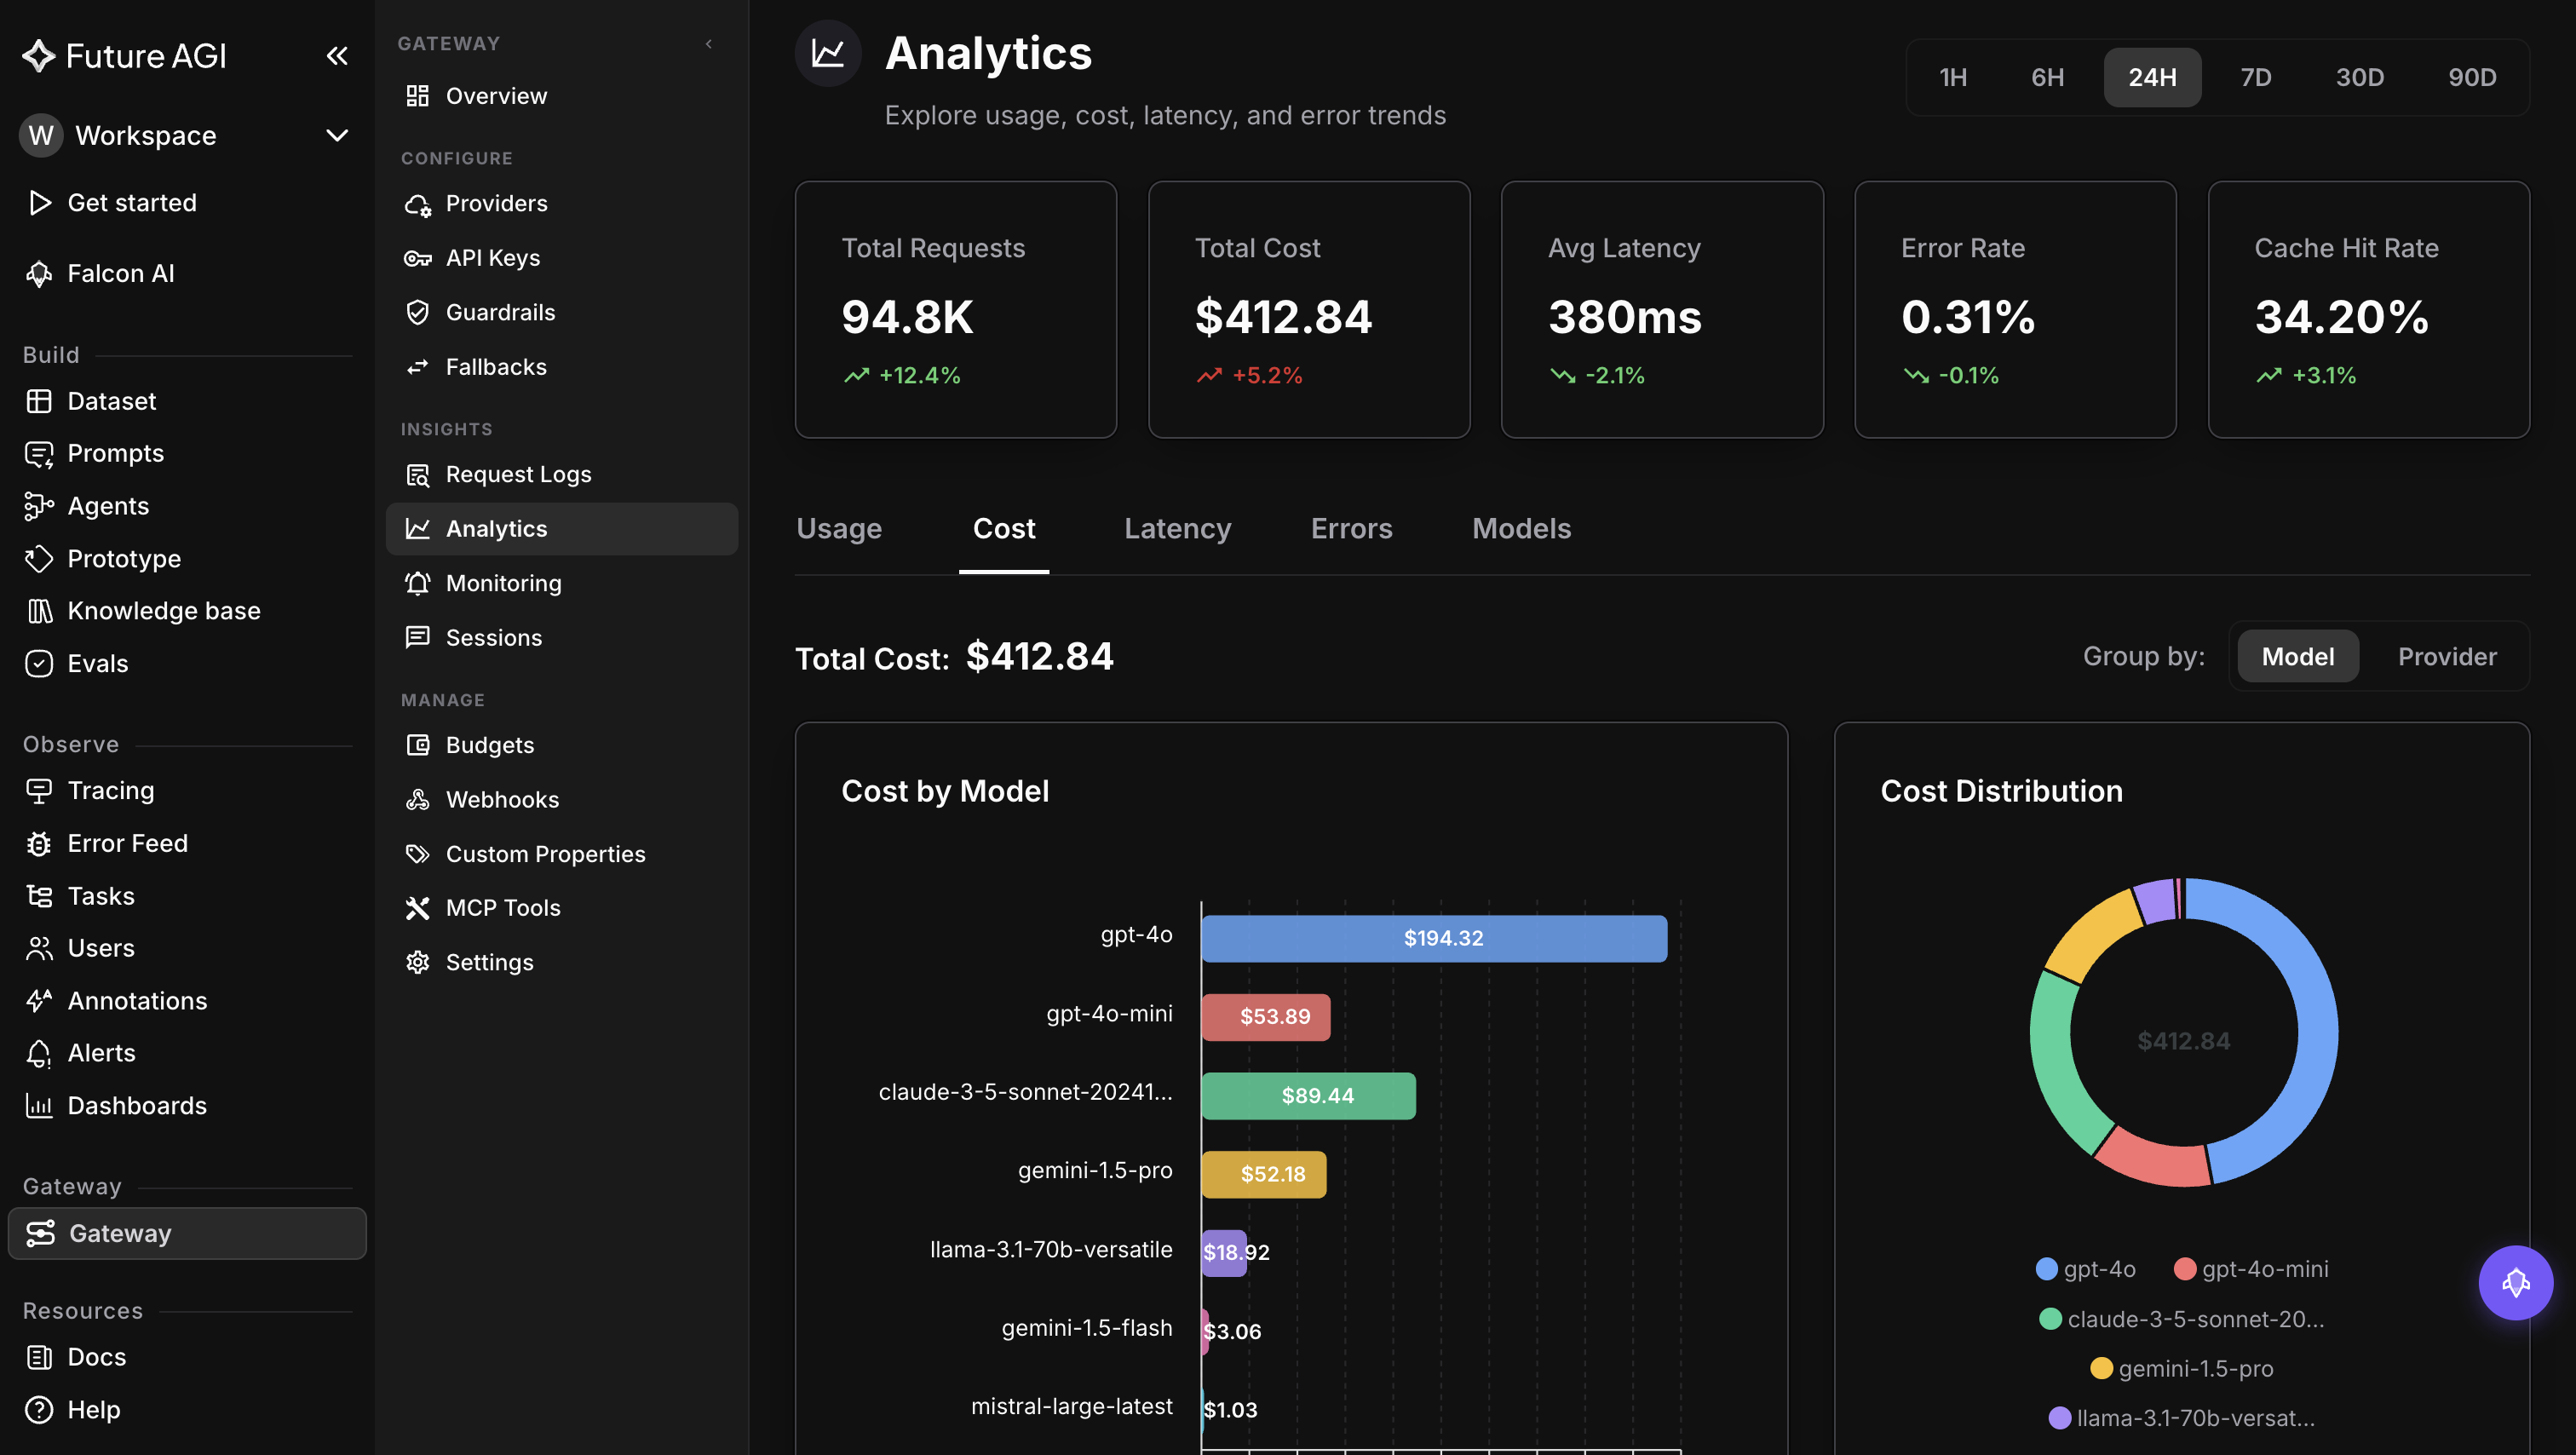Switch time range to 7D

pyautogui.click(x=2256, y=77)
